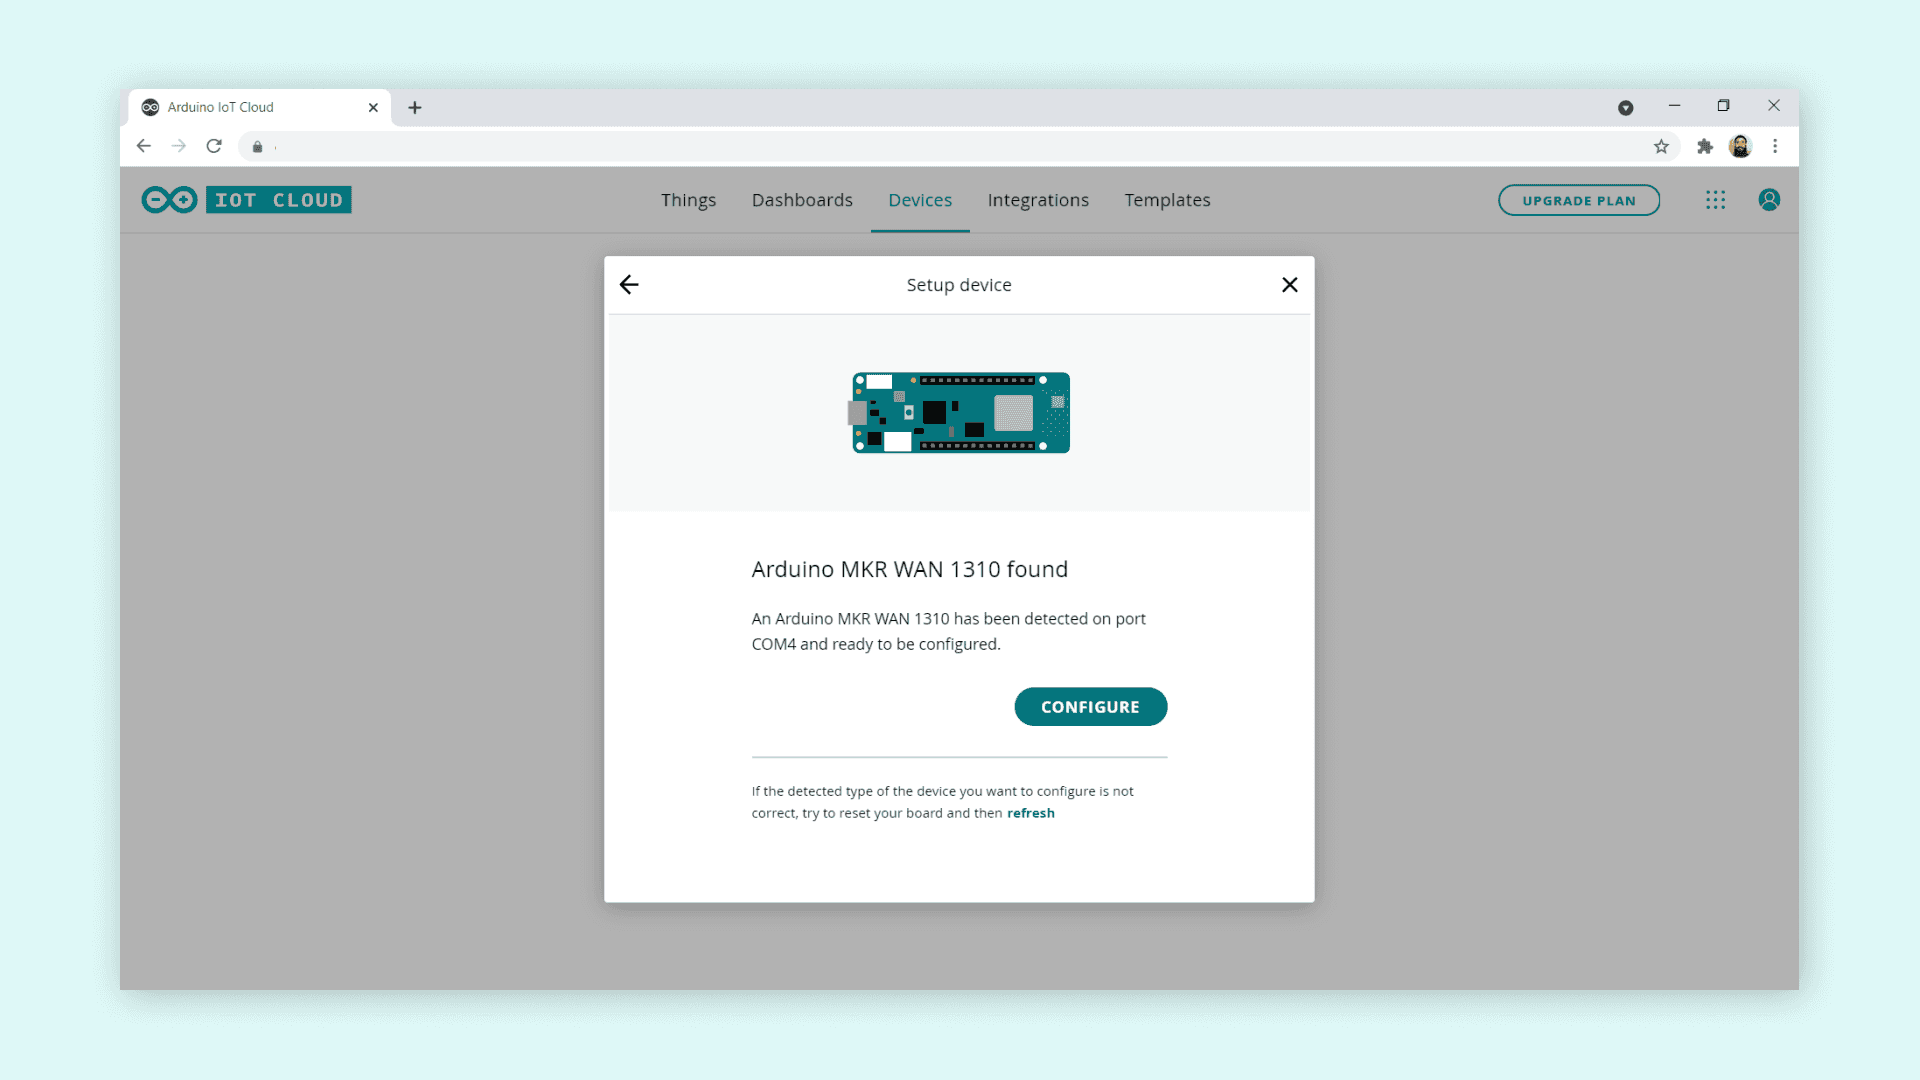Click the UPGRADE PLAN button
This screenshot has width=1920, height=1080.
1578,200
